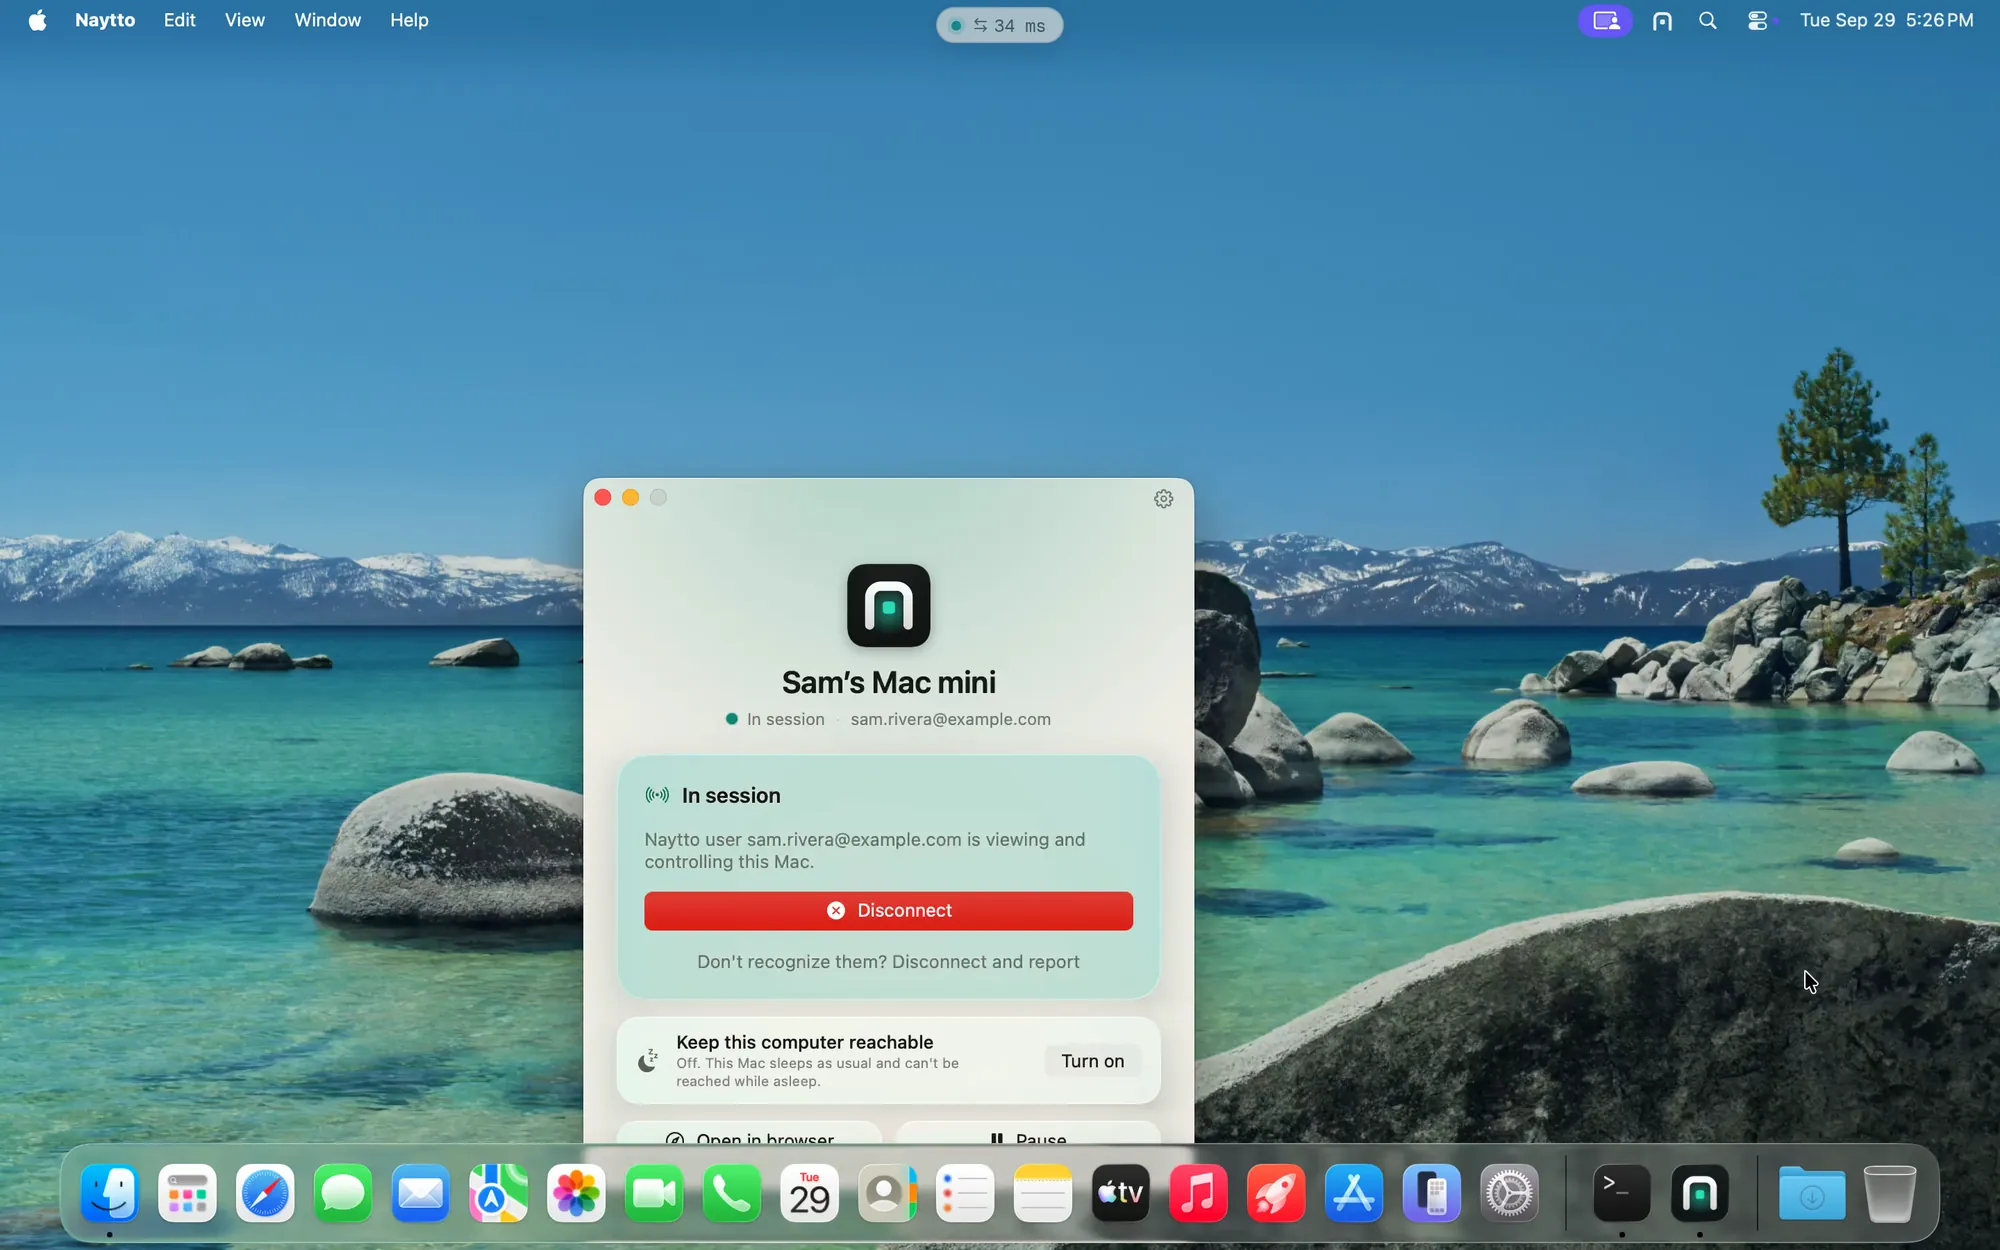Screen dimensions: 2000x1250
Task: Click the Naytto menu bar status icon
Action: 1662,21
